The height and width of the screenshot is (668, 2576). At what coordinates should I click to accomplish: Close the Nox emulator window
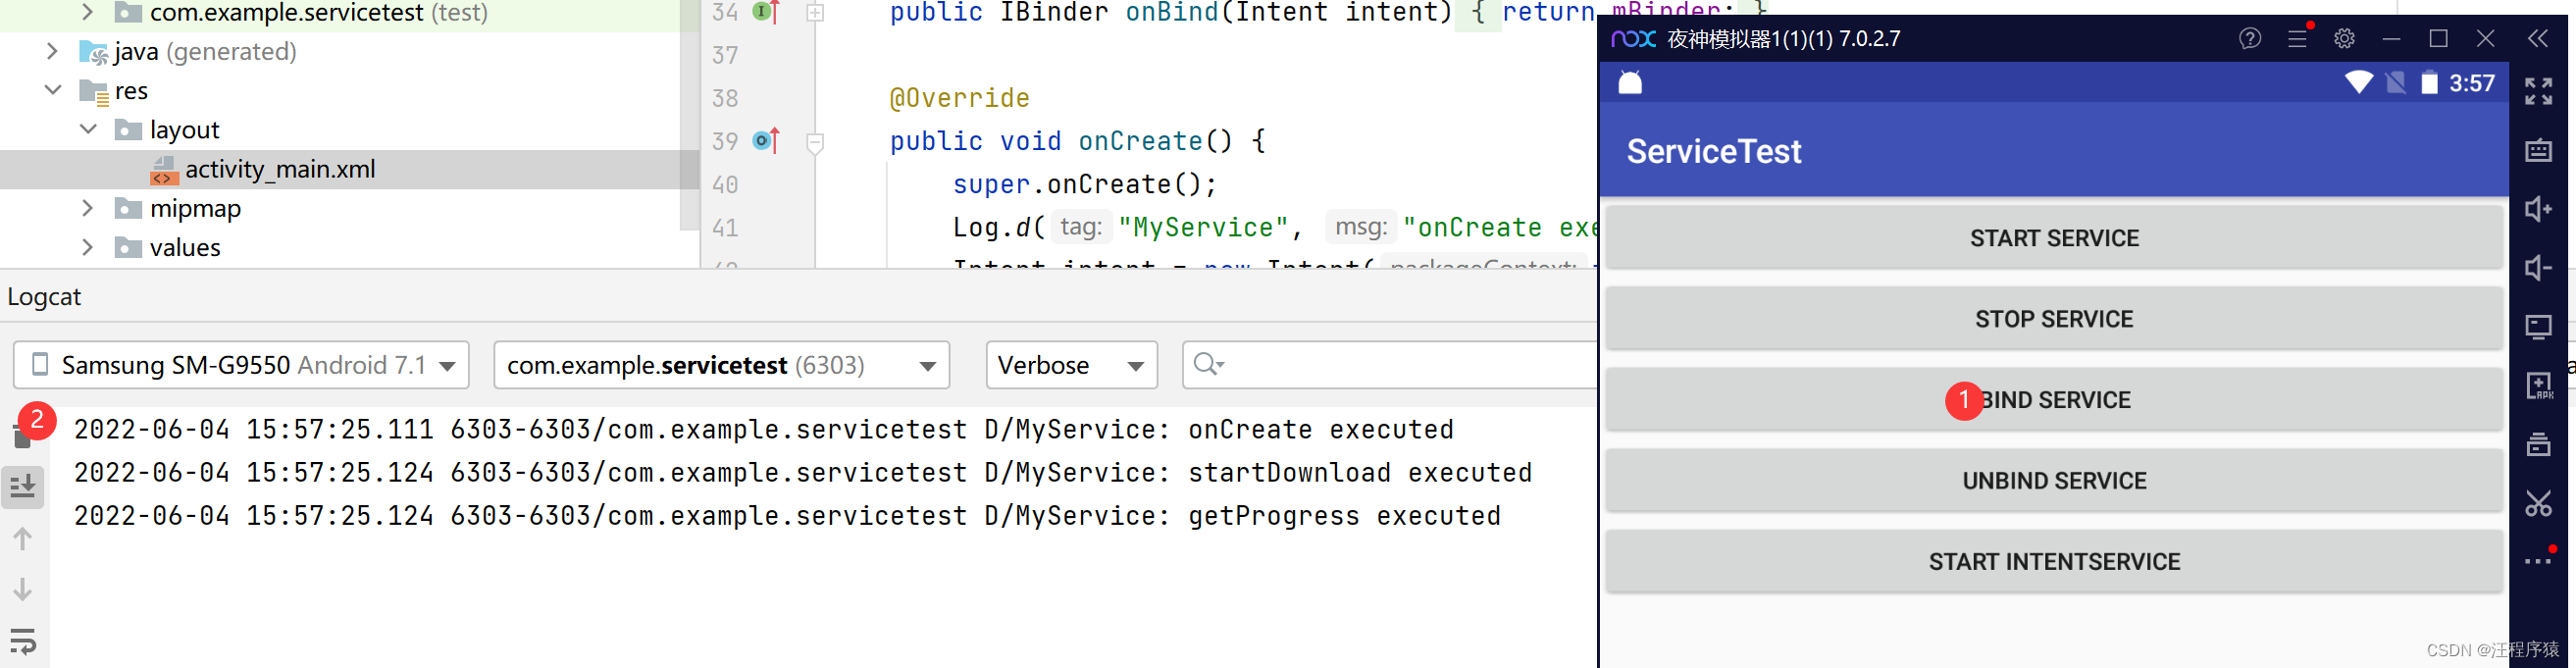[2486, 39]
